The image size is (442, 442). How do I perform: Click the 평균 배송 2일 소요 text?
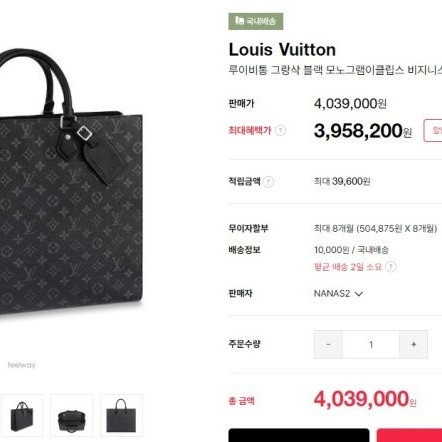point(348,267)
